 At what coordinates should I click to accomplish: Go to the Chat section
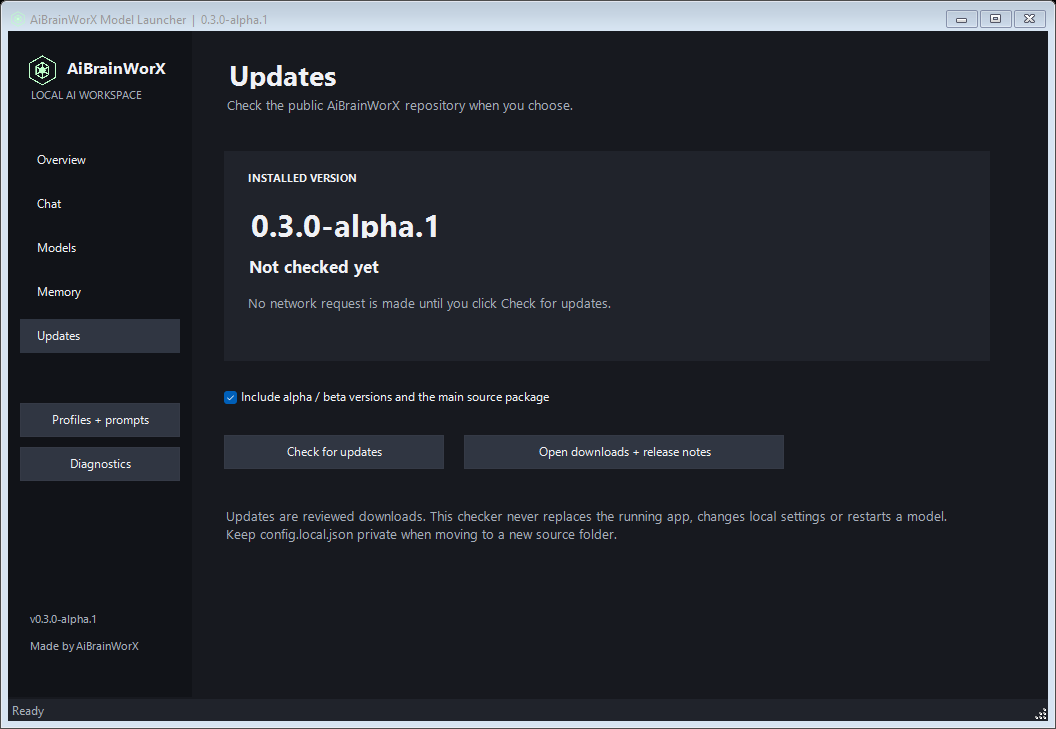tap(100, 203)
